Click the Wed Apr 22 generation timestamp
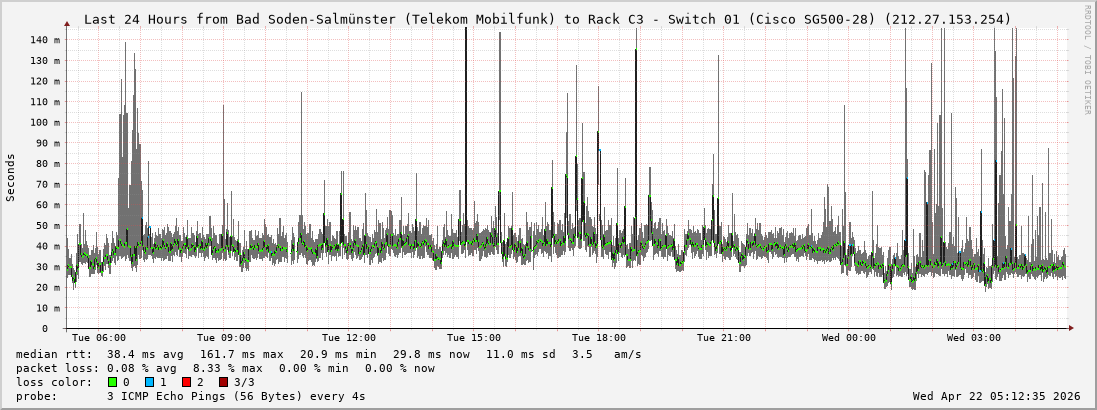 click(x=996, y=396)
